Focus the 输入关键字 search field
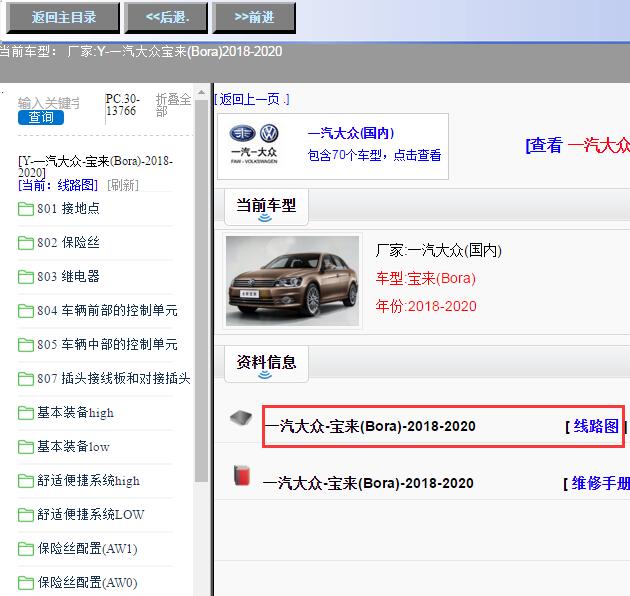The width and height of the screenshot is (630, 596). click(49, 103)
